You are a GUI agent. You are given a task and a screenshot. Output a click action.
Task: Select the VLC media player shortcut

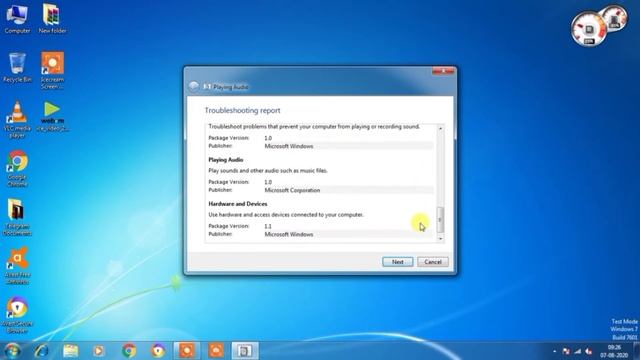tap(17, 119)
